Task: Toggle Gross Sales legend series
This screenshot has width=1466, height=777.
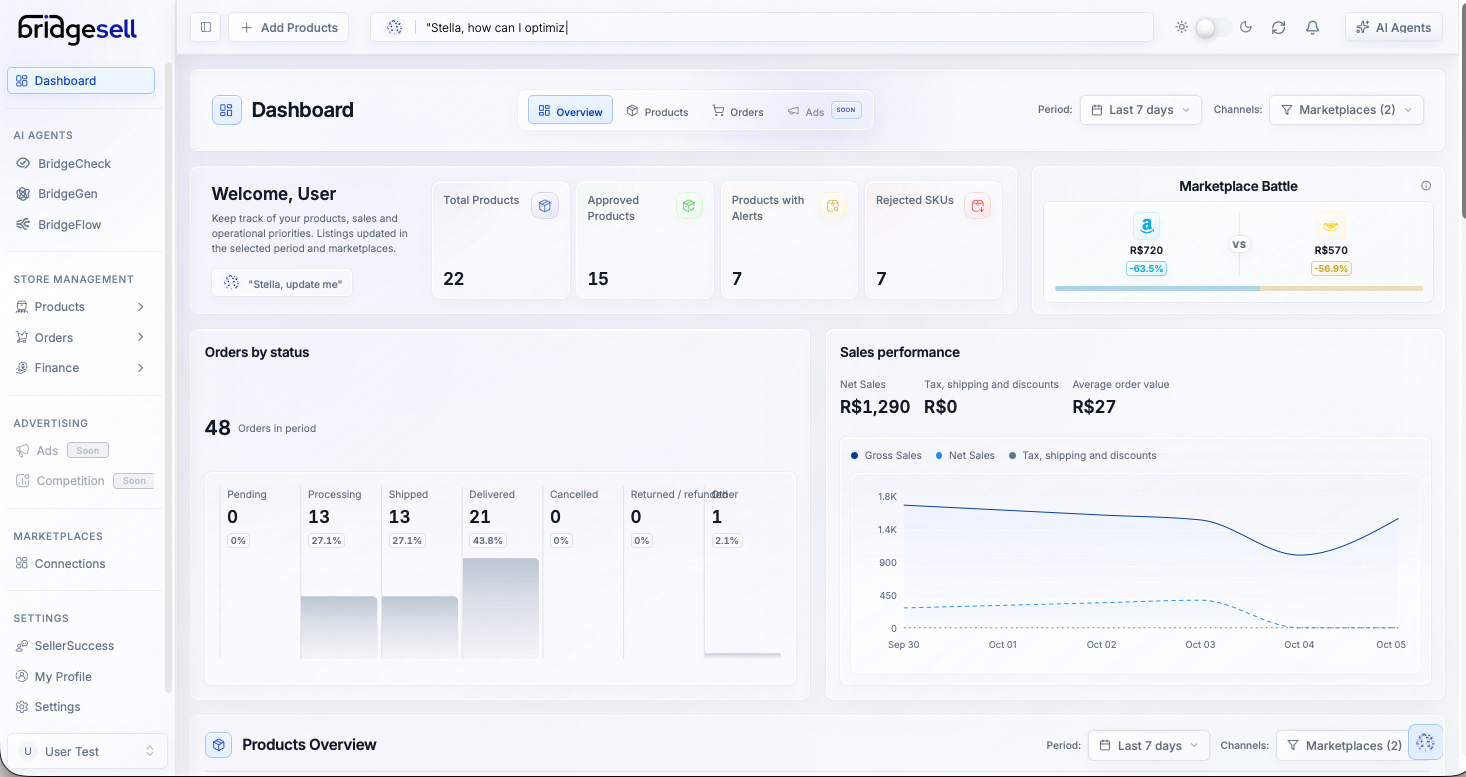Action: tap(886, 455)
